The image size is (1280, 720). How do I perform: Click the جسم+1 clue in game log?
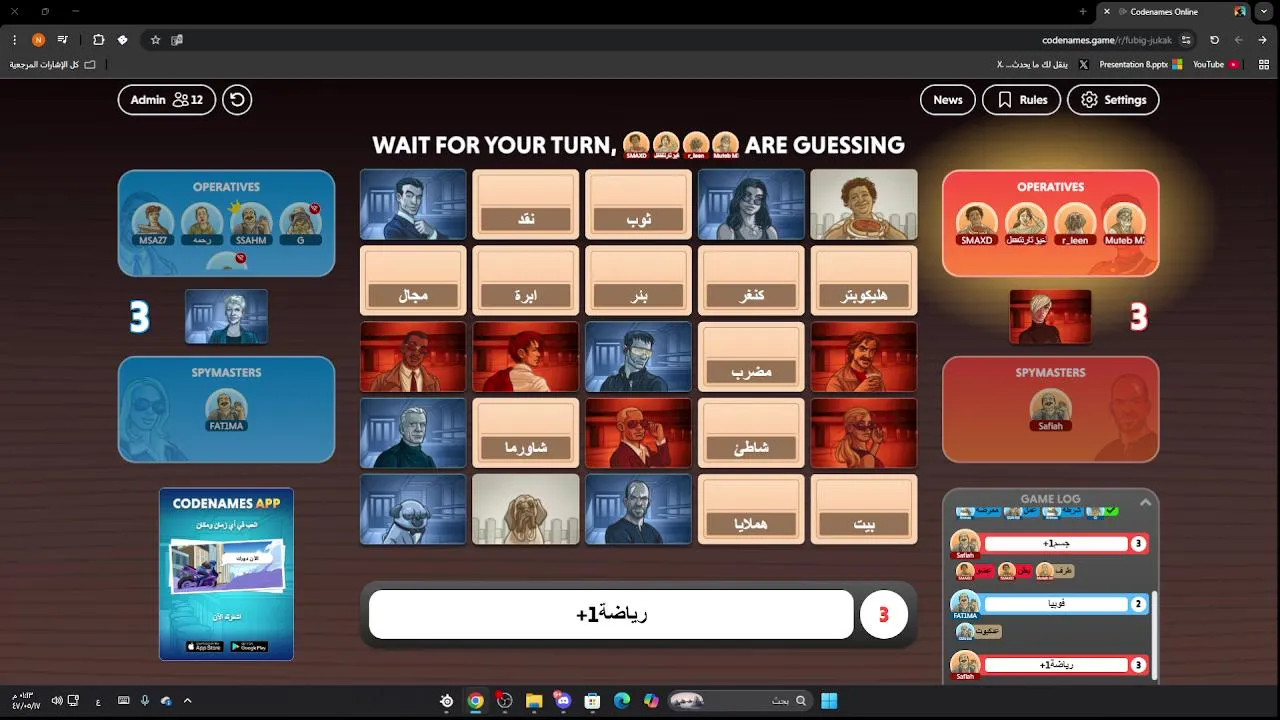tap(1057, 544)
